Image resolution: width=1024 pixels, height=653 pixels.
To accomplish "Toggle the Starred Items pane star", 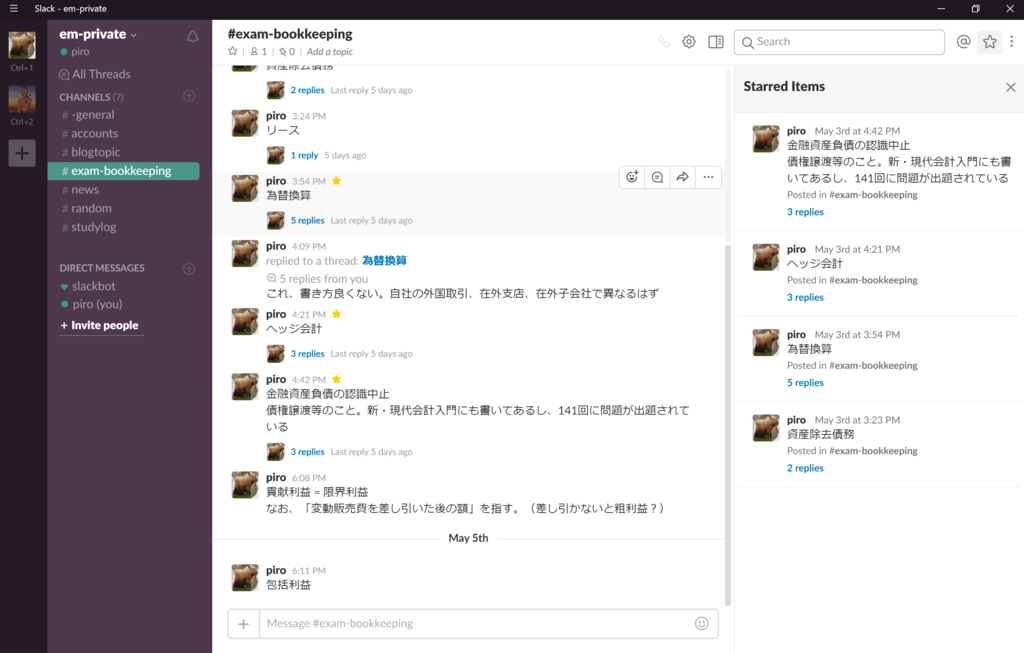I will (x=989, y=41).
